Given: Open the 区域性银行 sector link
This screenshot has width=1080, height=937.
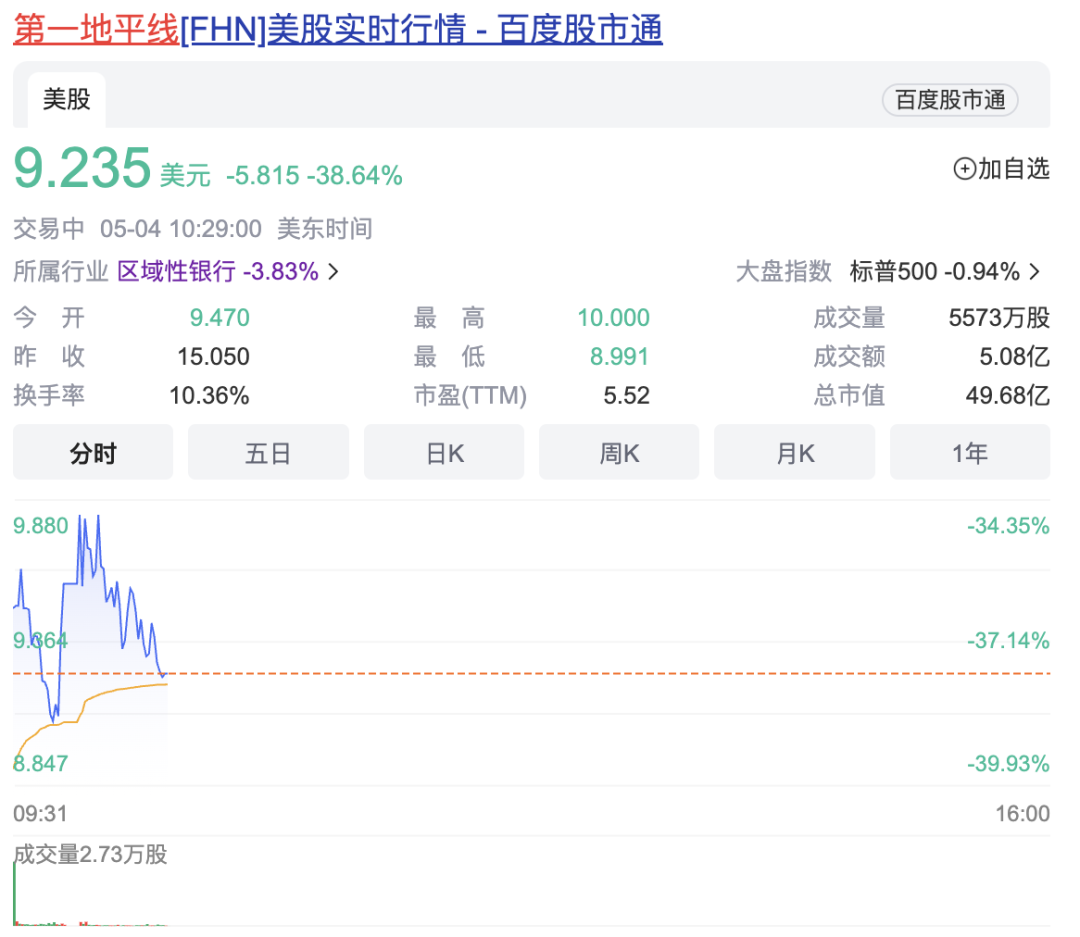Looking at the screenshot, I should [176, 272].
